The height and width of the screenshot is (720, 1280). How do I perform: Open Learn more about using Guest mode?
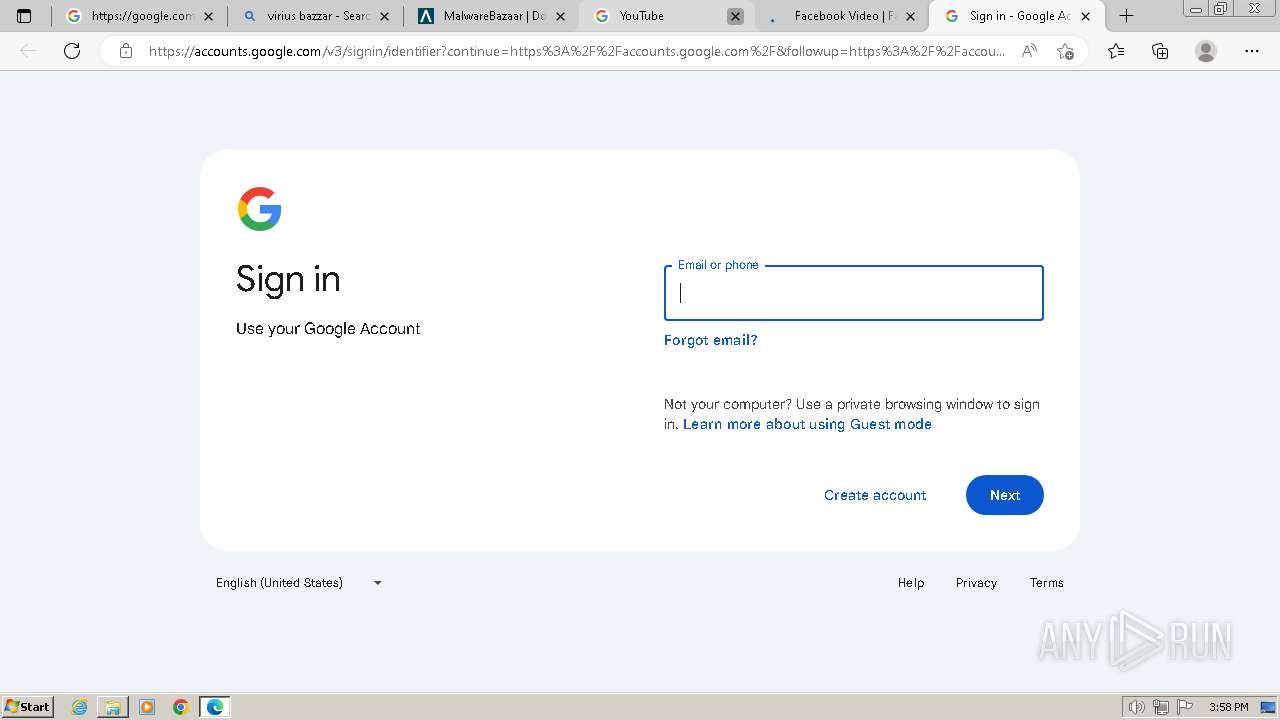click(x=807, y=424)
